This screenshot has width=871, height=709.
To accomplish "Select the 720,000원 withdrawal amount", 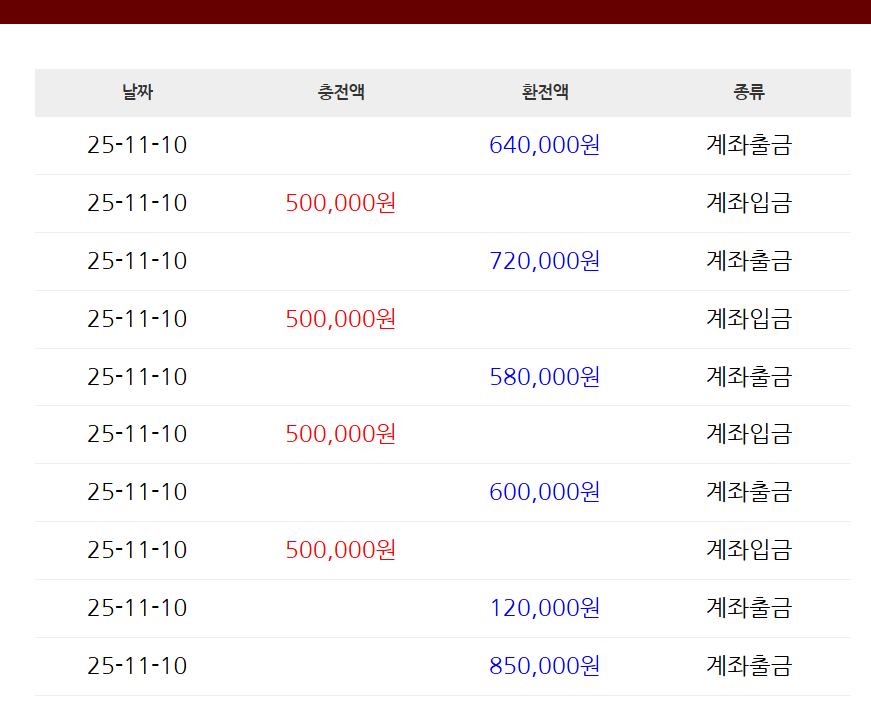I will click(x=545, y=261).
